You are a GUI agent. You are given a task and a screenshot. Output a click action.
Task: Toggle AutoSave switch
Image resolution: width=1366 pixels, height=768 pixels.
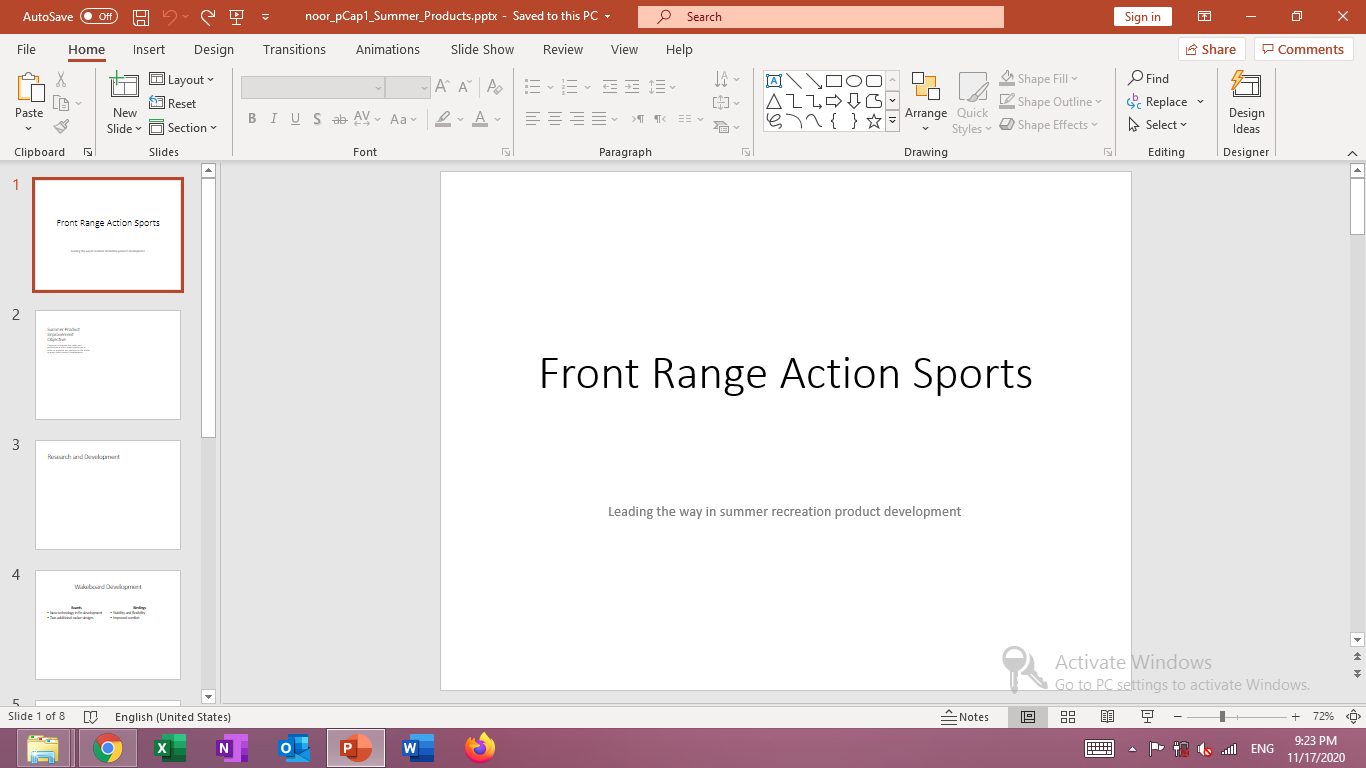pos(98,17)
